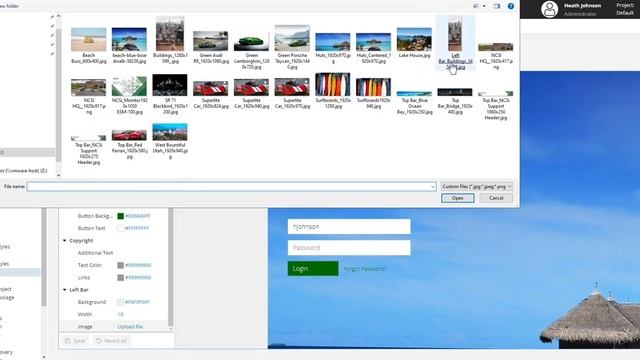Screen dimensions: 640x360
Task: Click the Password field in login preview
Action: tap(349, 248)
